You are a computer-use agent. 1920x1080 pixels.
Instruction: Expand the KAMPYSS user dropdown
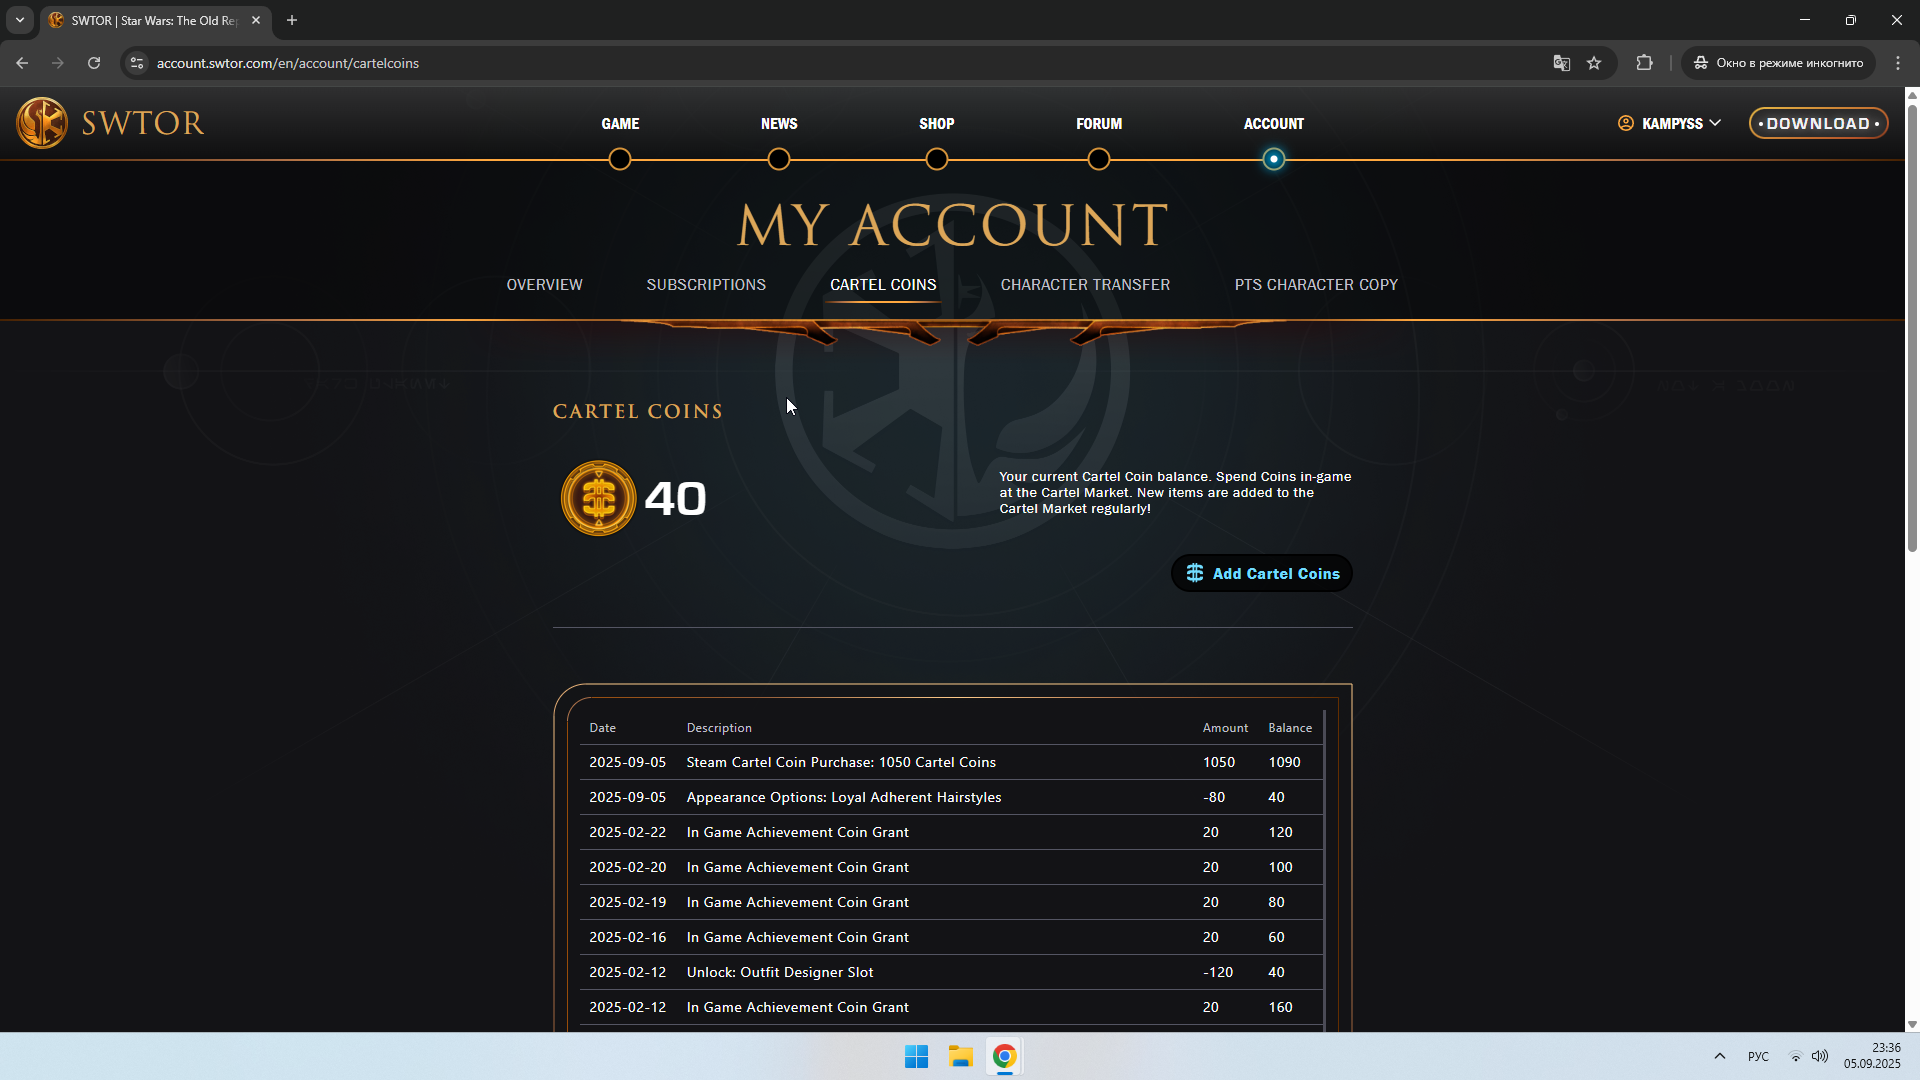1669,124
